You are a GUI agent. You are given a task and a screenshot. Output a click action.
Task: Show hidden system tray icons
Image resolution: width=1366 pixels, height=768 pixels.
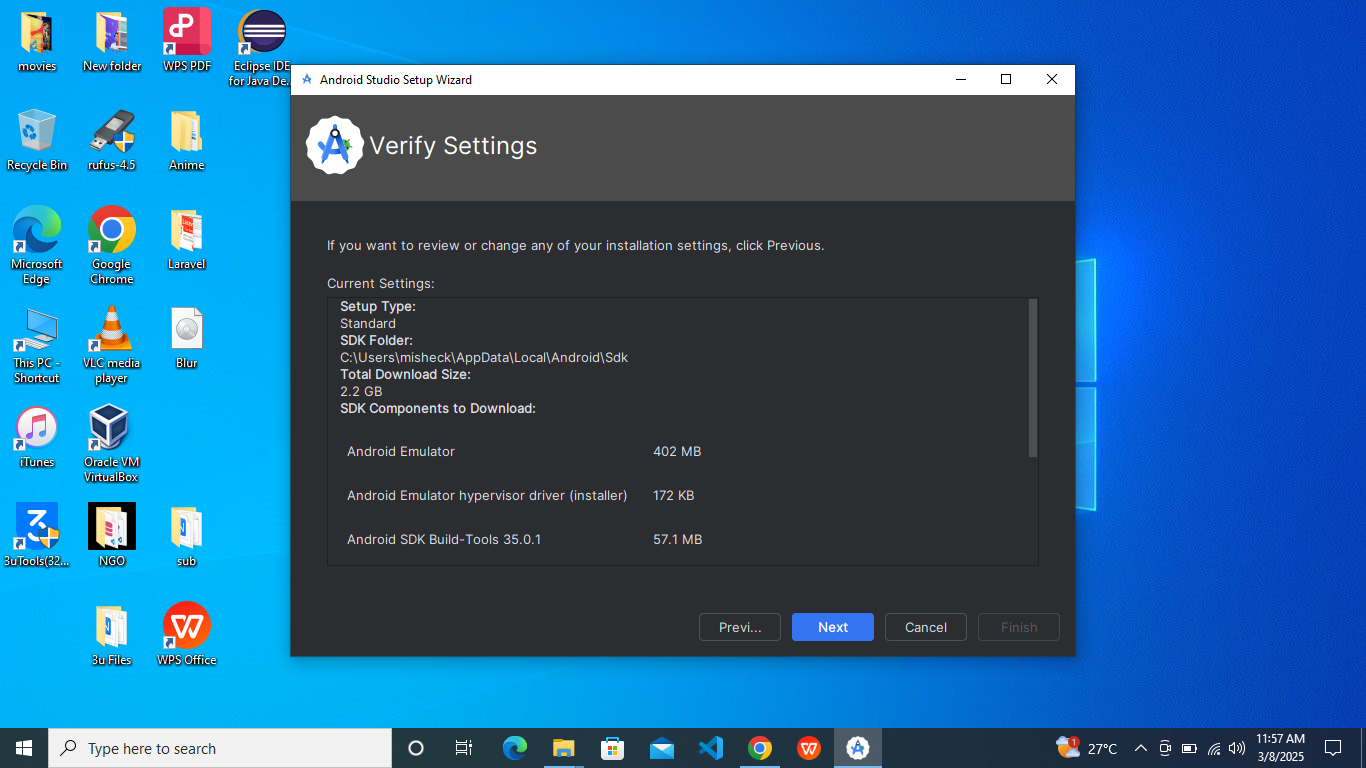[1140, 748]
